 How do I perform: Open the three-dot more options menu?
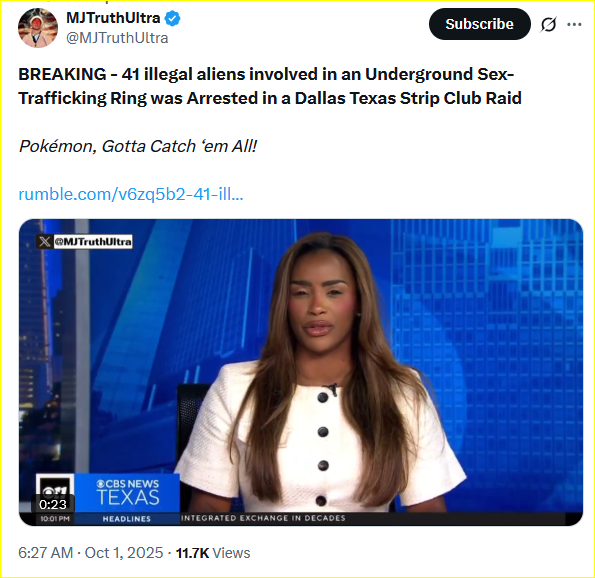pos(574,24)
